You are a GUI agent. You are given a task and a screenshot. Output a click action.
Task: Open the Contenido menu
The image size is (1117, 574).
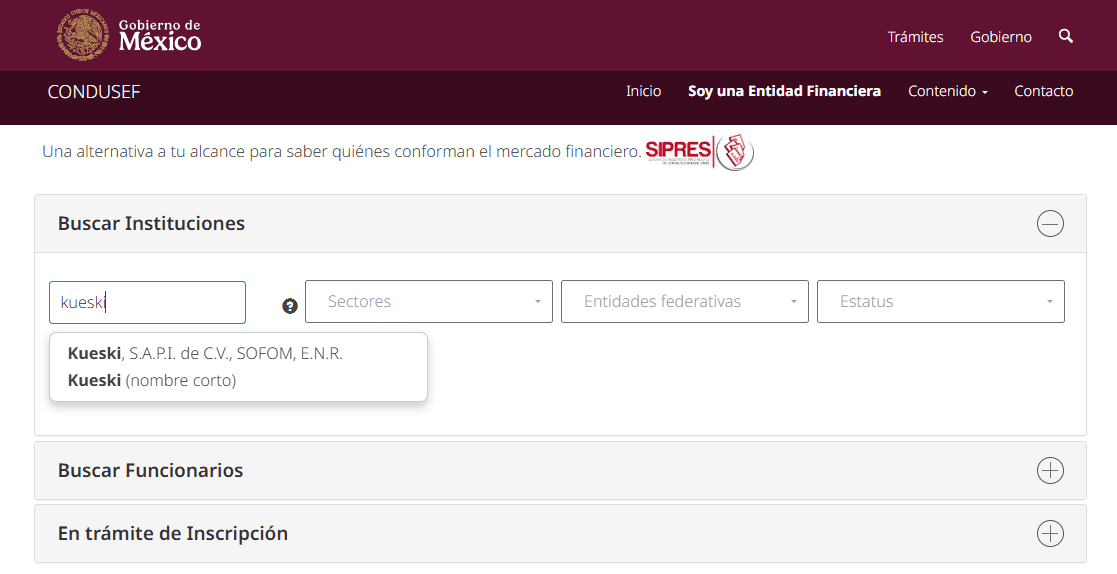pos(947,91)
